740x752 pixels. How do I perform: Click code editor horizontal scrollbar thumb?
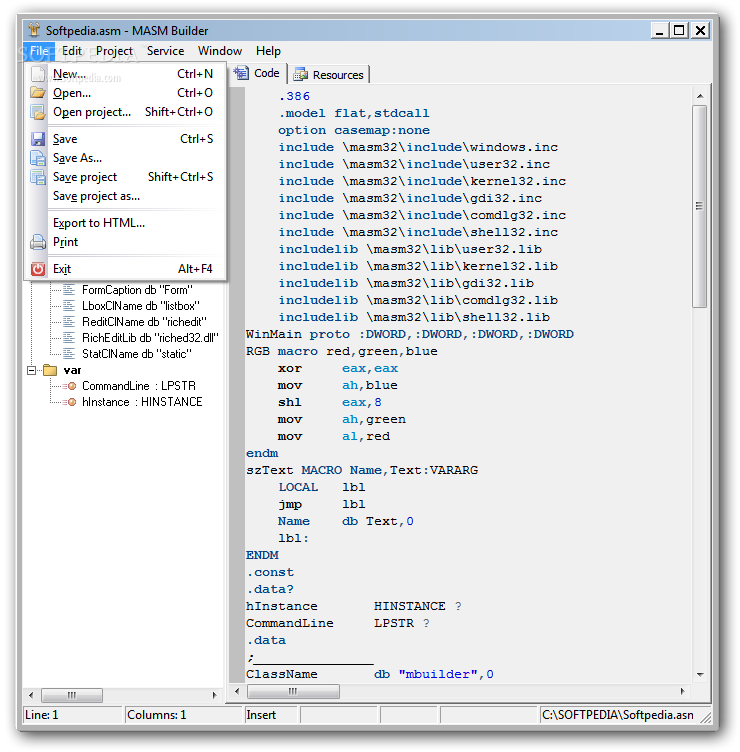293,691
